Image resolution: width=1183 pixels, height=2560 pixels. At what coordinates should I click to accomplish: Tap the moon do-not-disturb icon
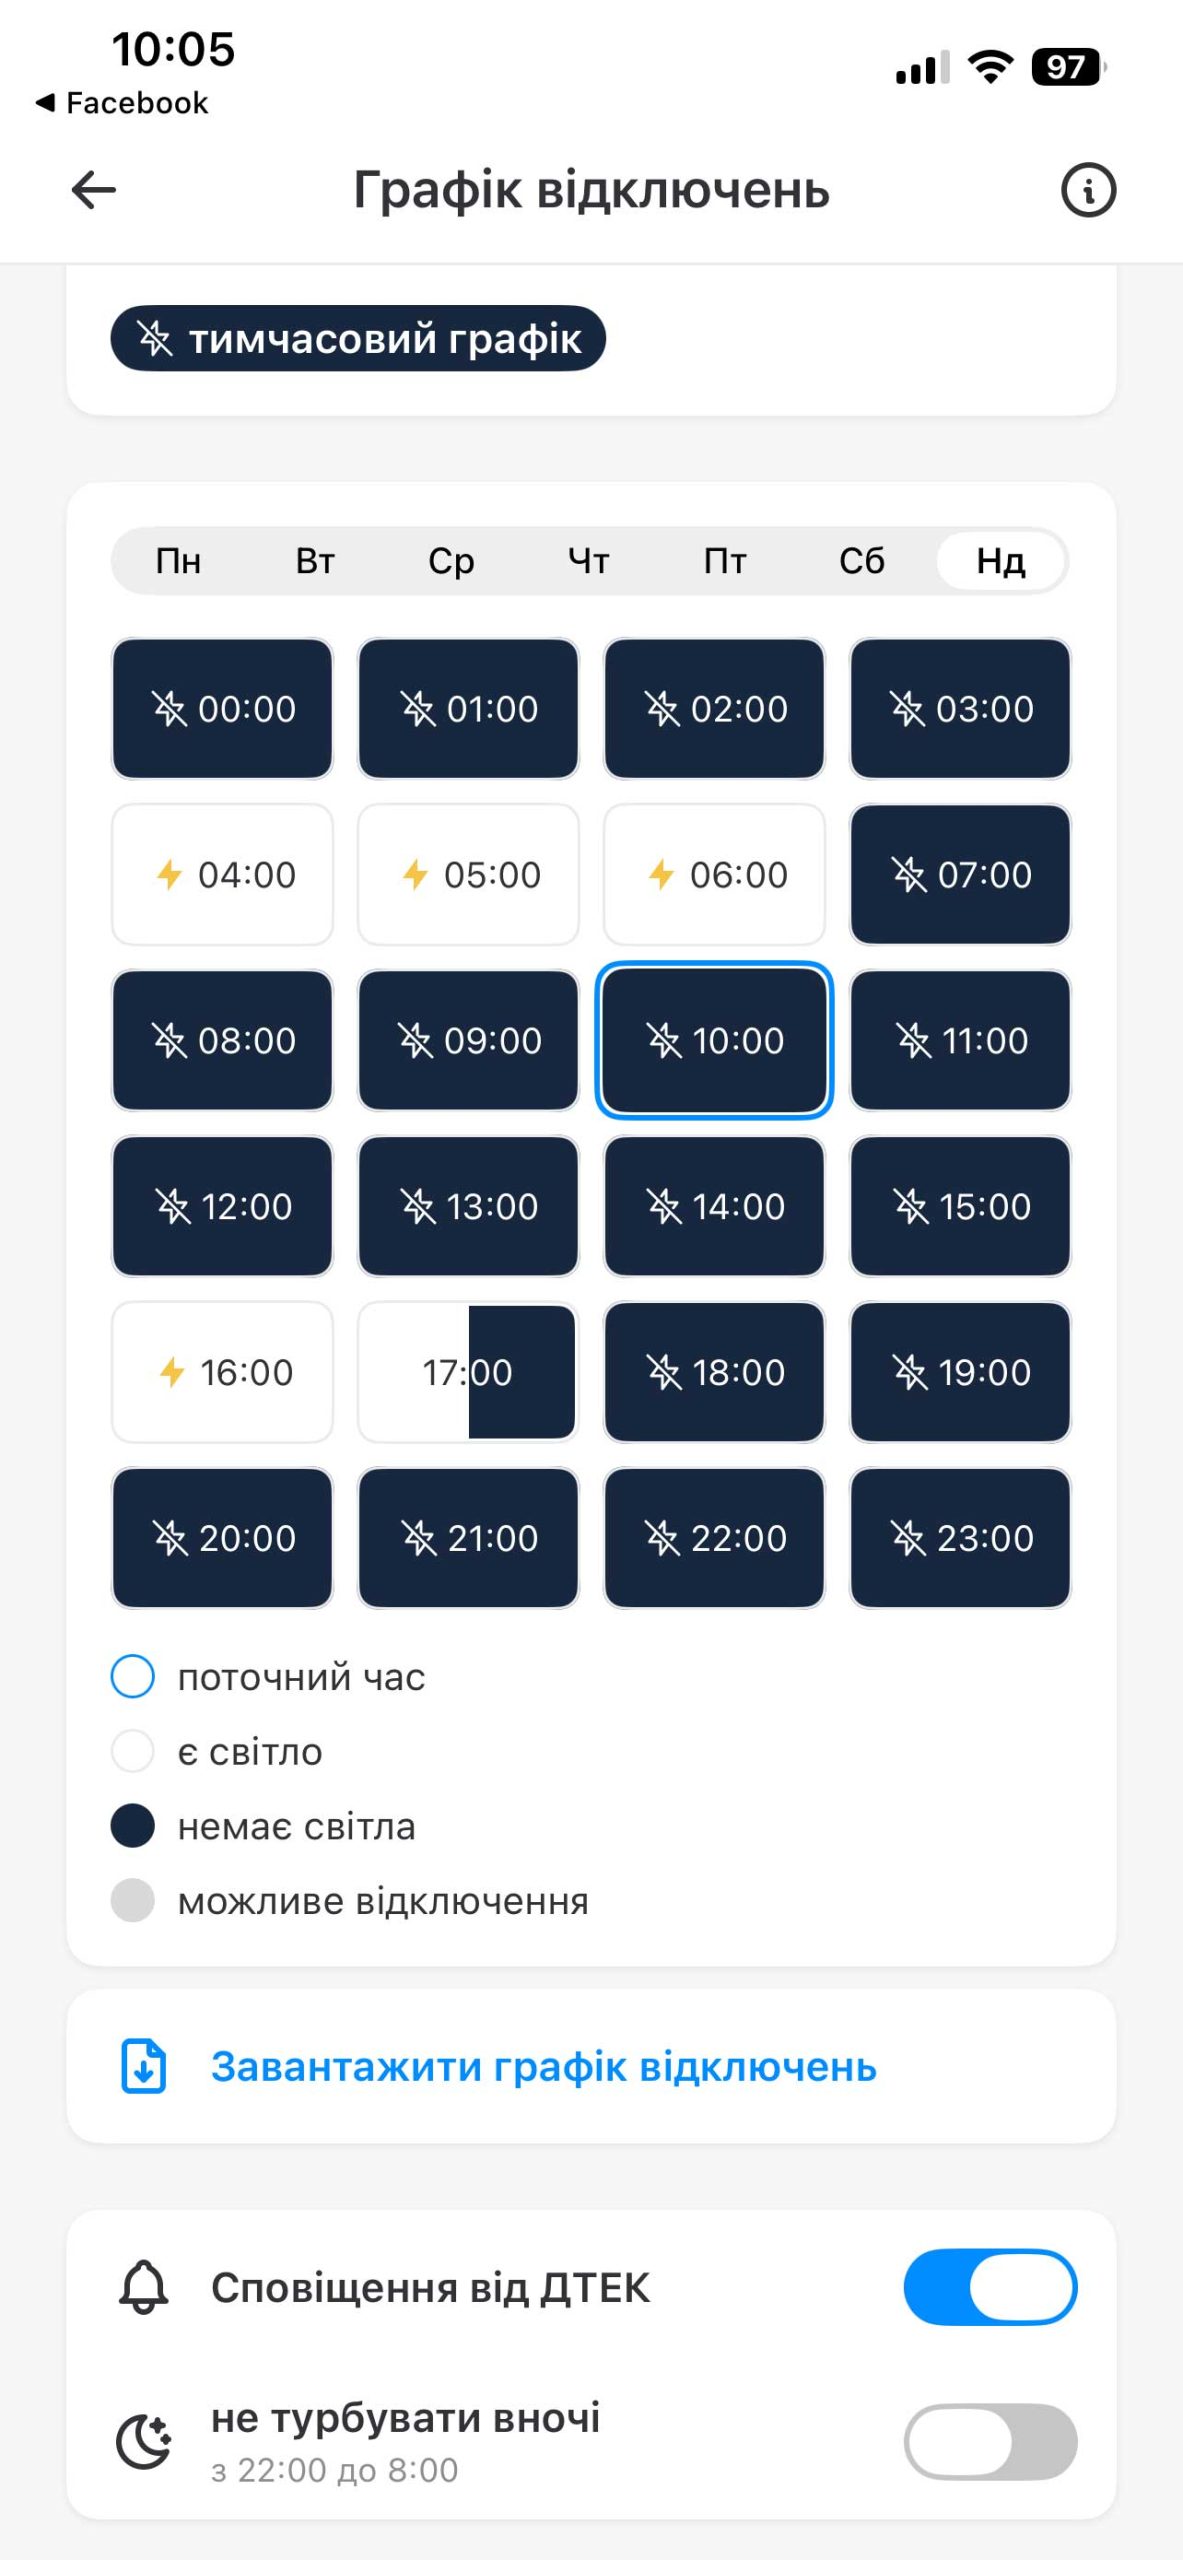[144, 2441]
